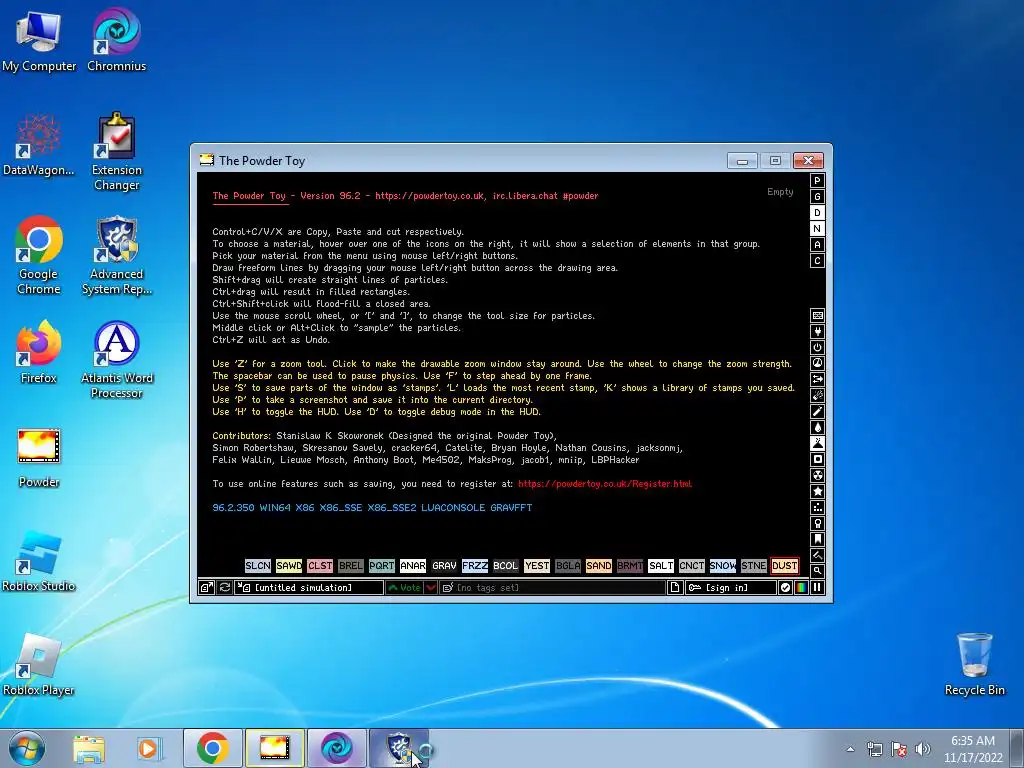Screen dimensions: 1024x768
Task: Select the BRMT element
Action: click(x=630, y=566)
